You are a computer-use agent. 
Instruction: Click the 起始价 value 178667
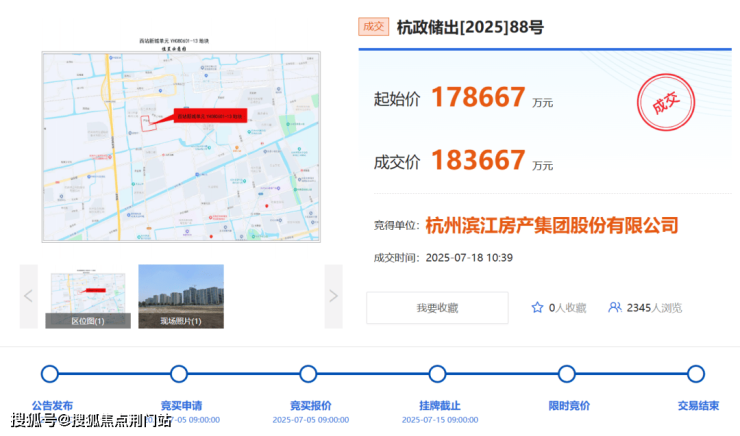pyautogui.click(x=478, y=98)
